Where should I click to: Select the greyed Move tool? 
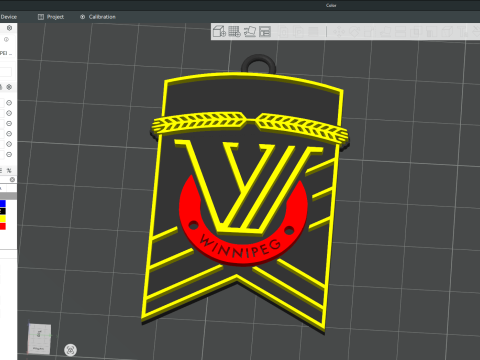pyautogui.click(x=339, y=32)
